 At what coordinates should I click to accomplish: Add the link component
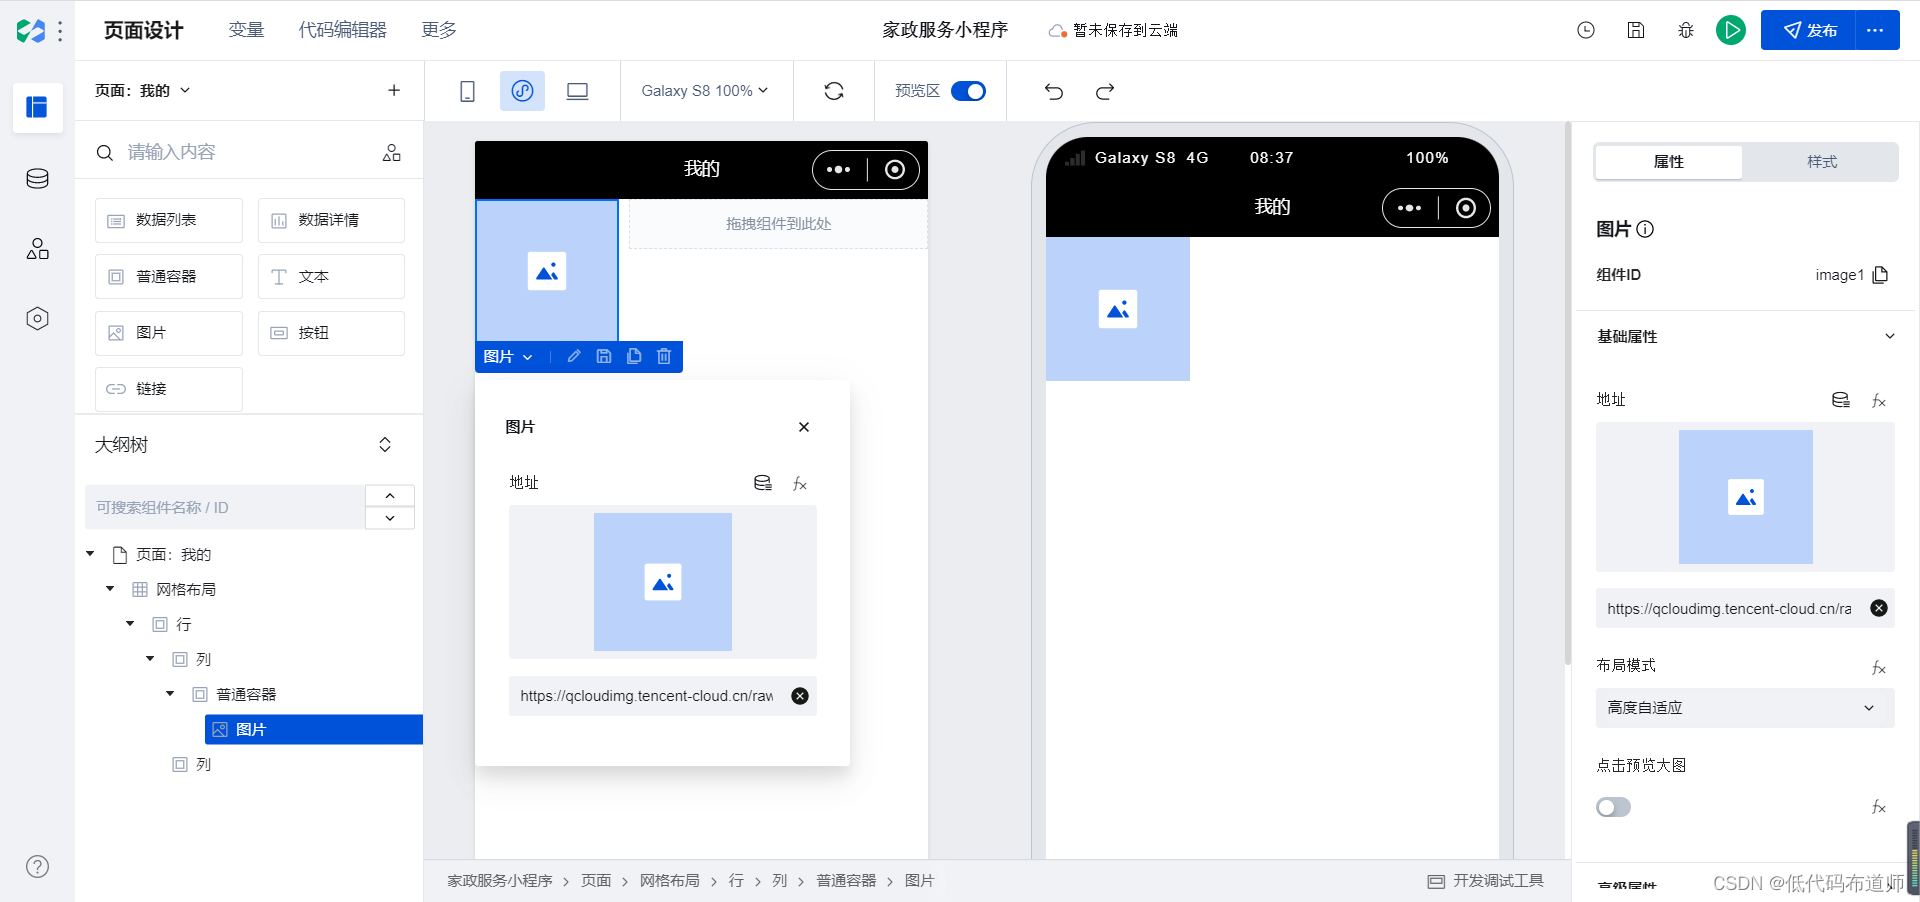point(169,389)
